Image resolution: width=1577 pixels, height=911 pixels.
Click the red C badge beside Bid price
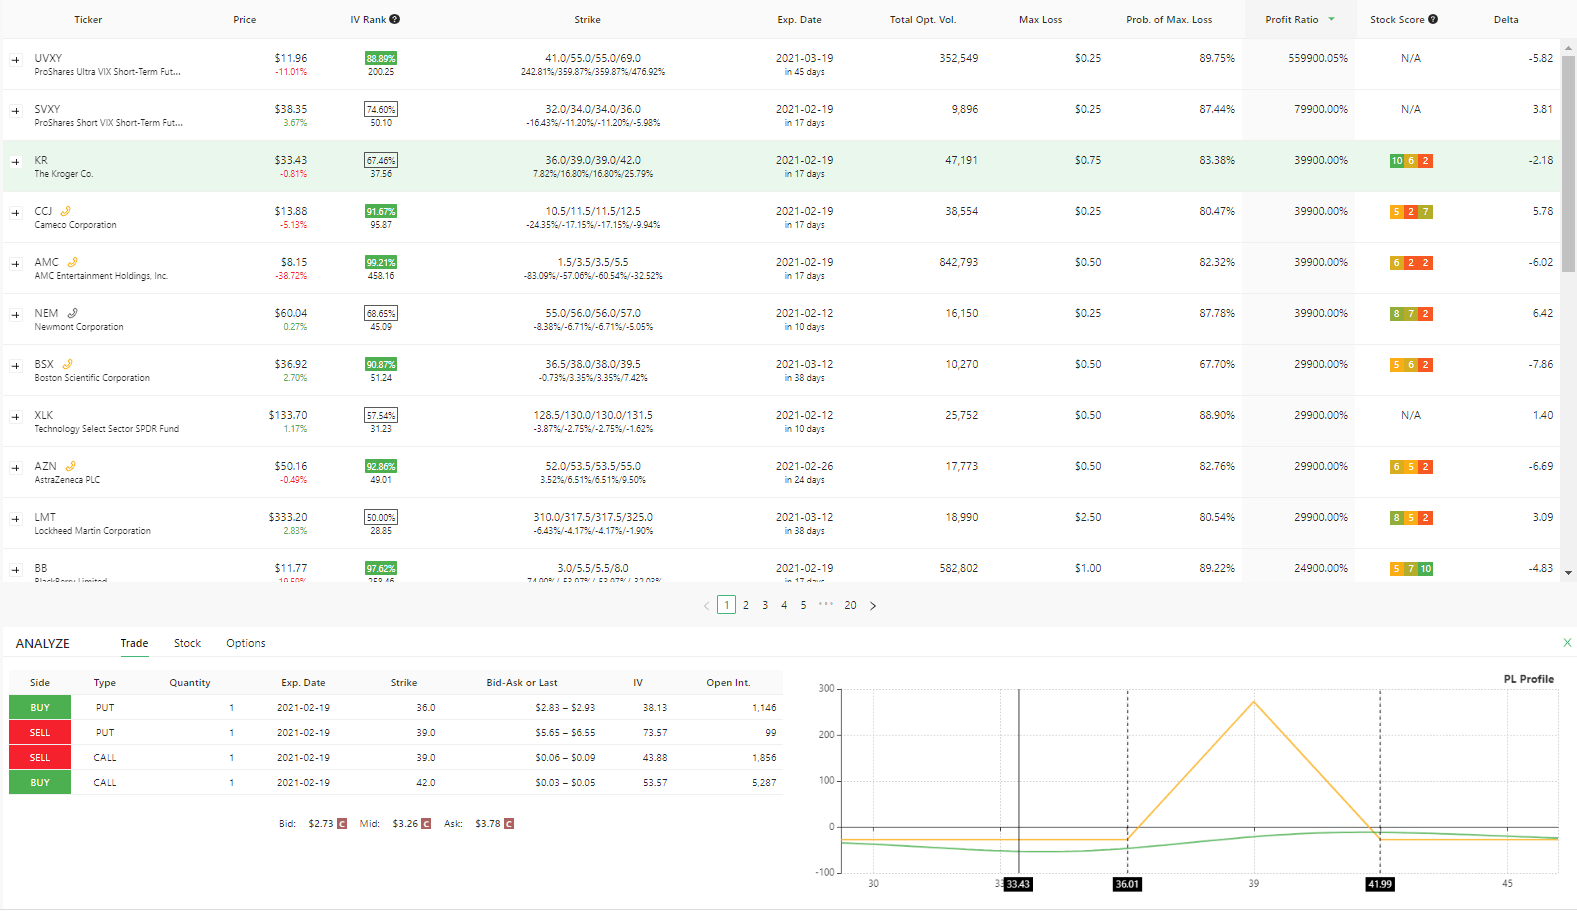(x=342, y=824)
